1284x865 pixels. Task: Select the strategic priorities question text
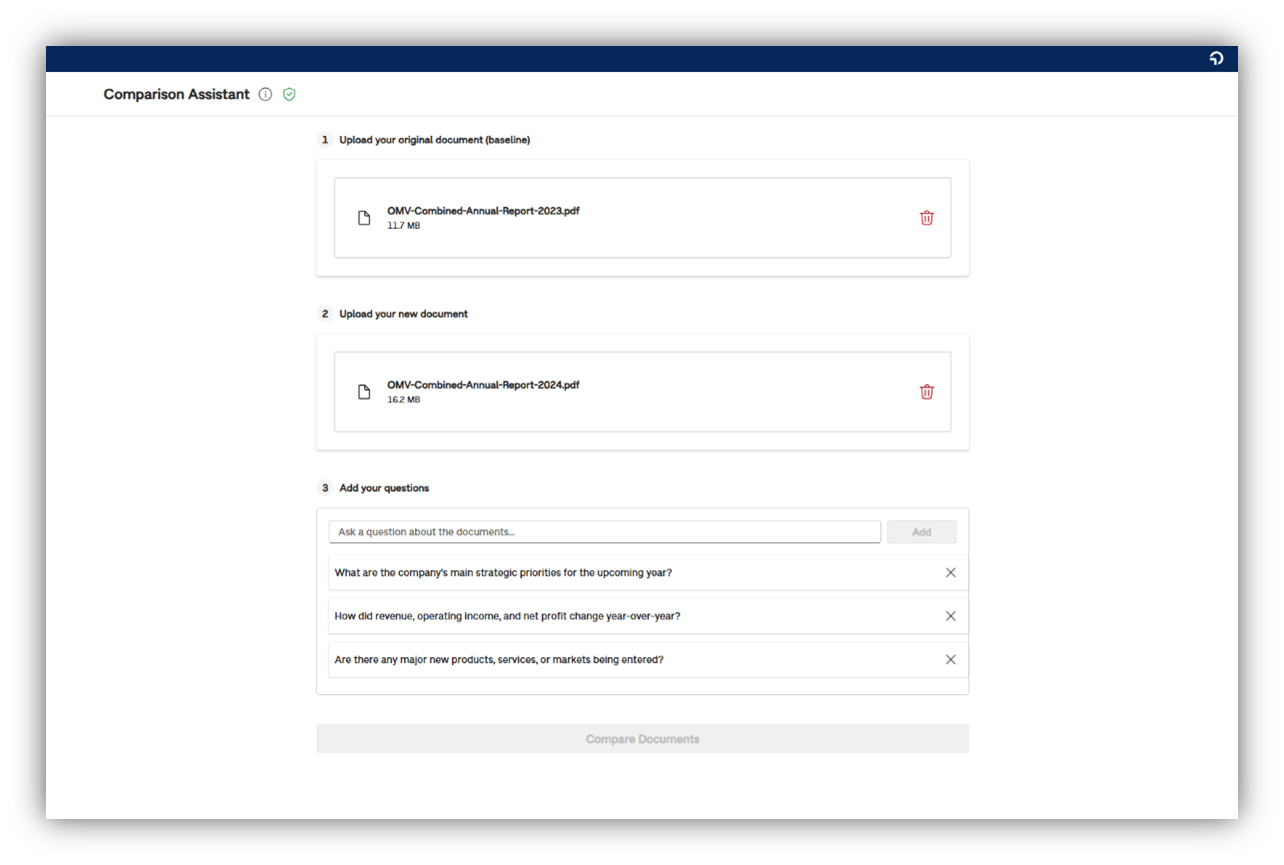tap(503, 573)
